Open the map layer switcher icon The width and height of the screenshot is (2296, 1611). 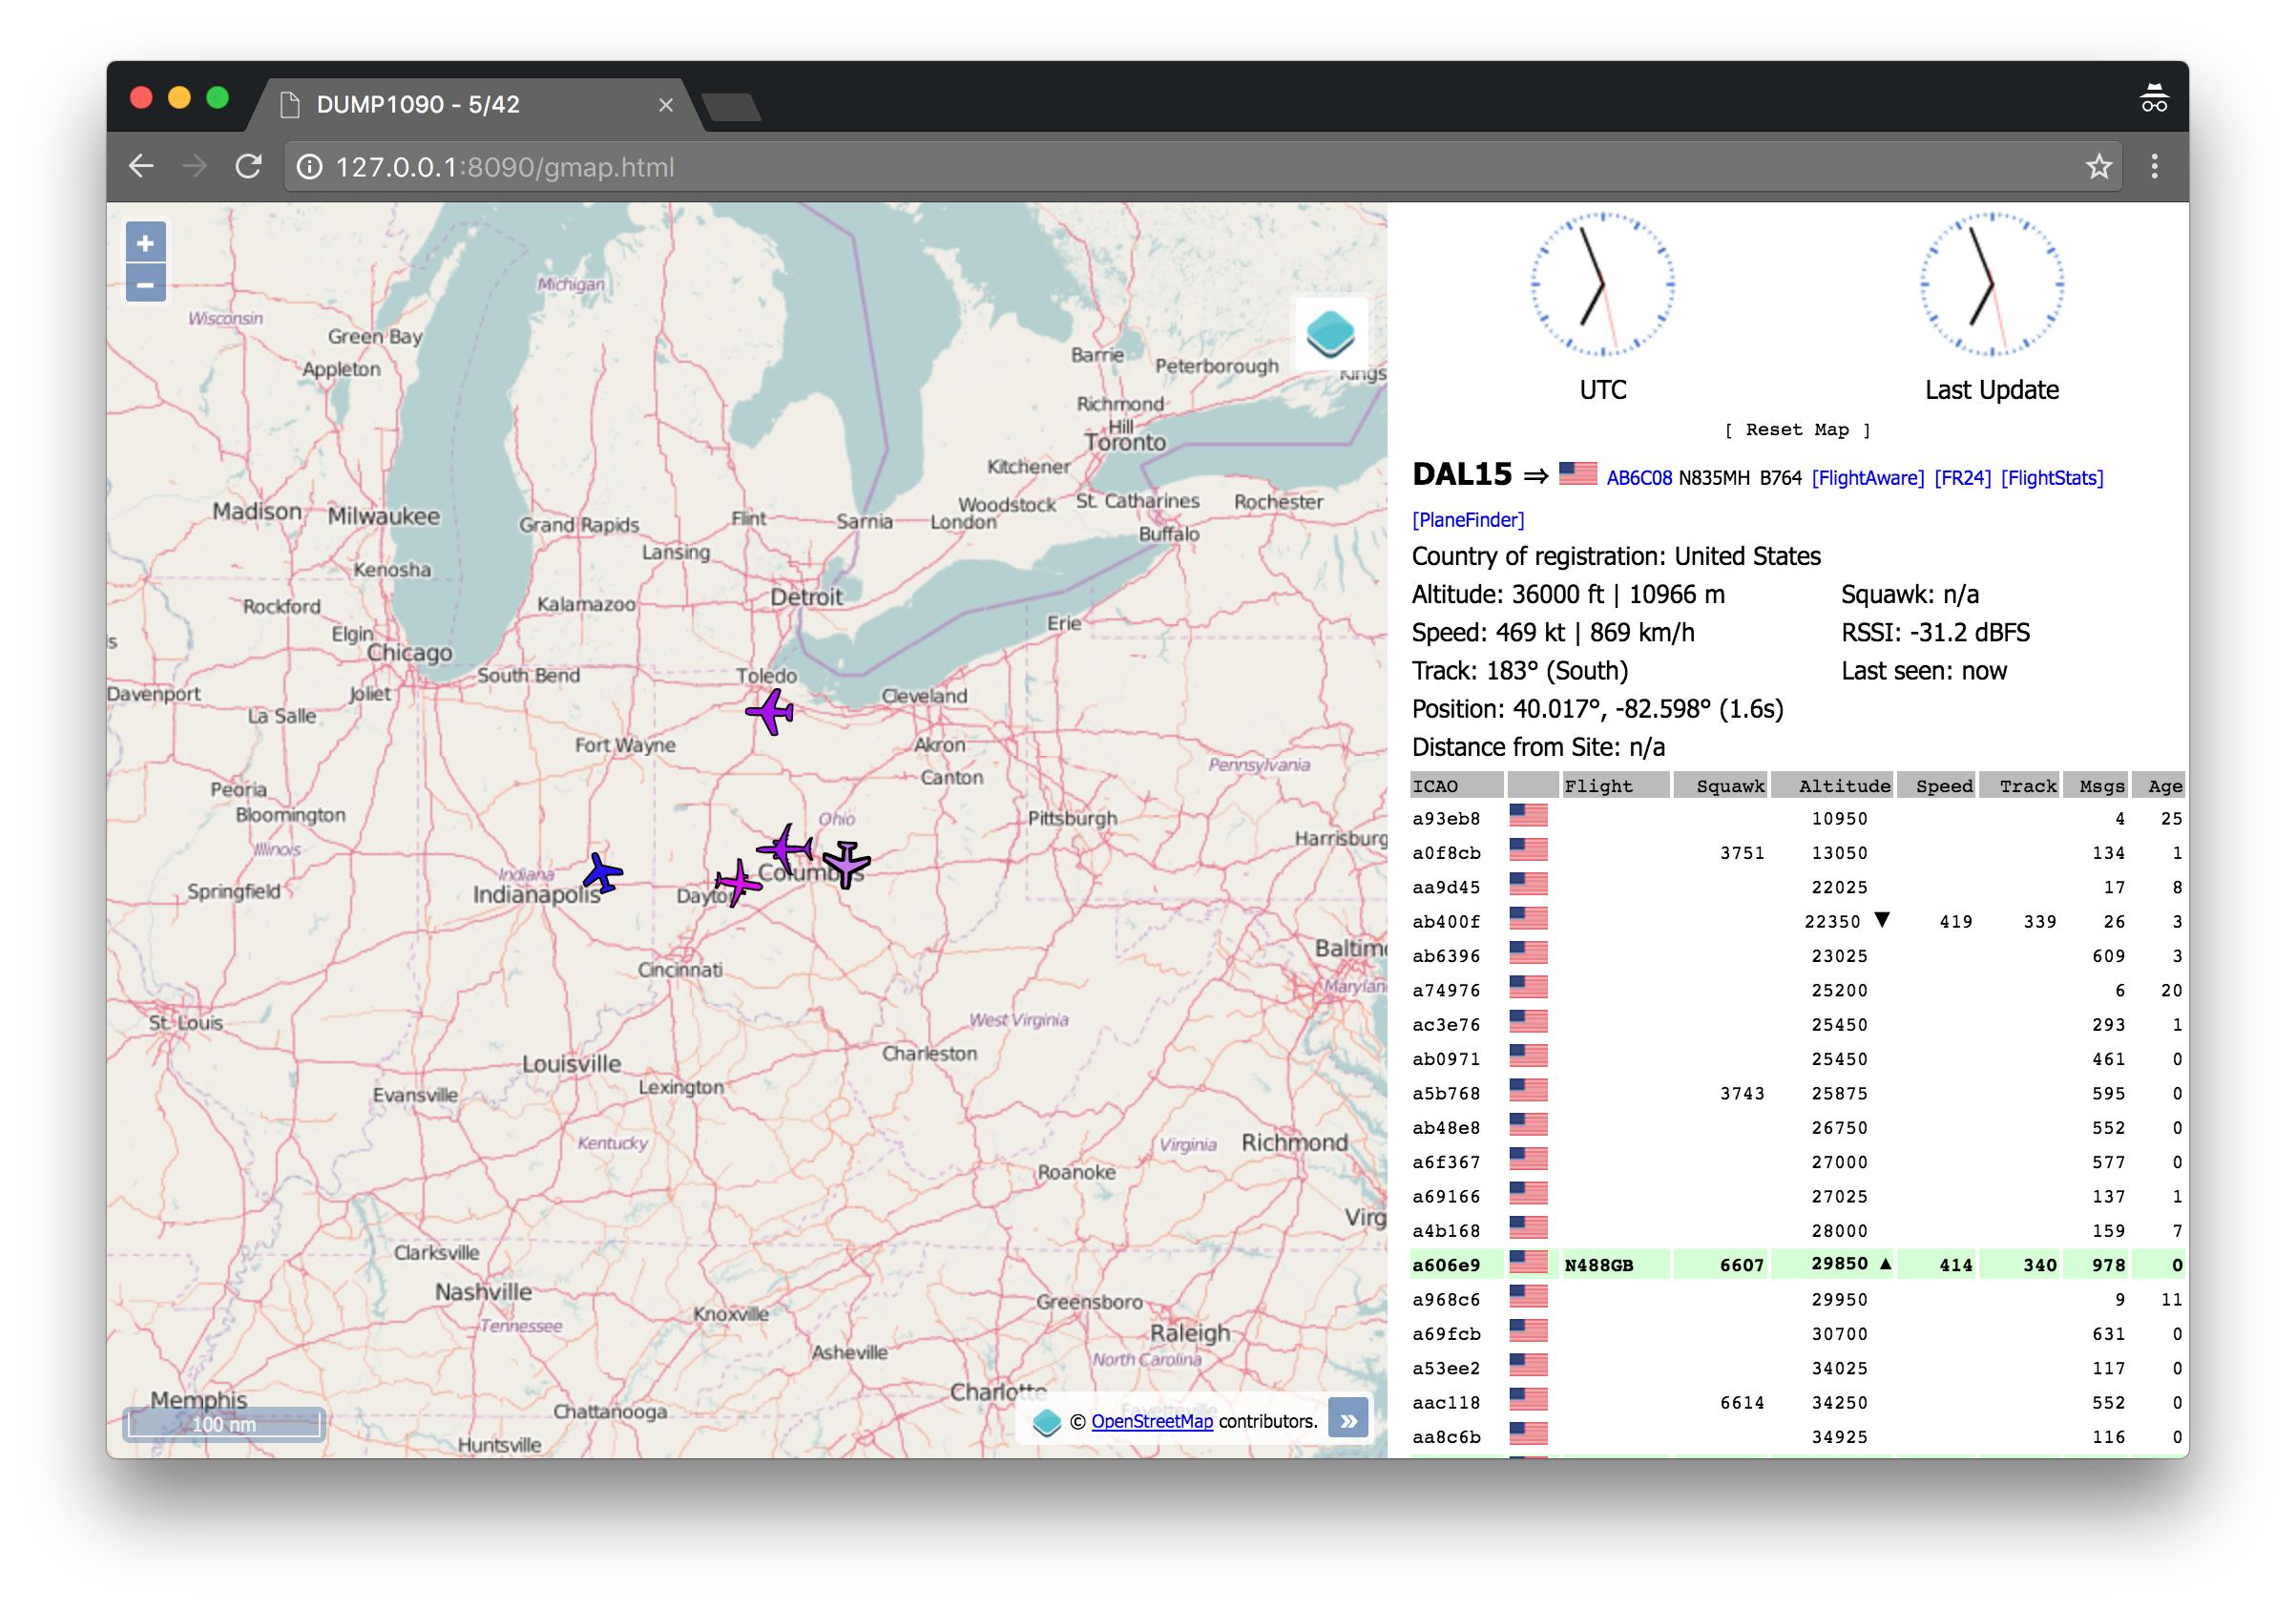coord(1331,334)
